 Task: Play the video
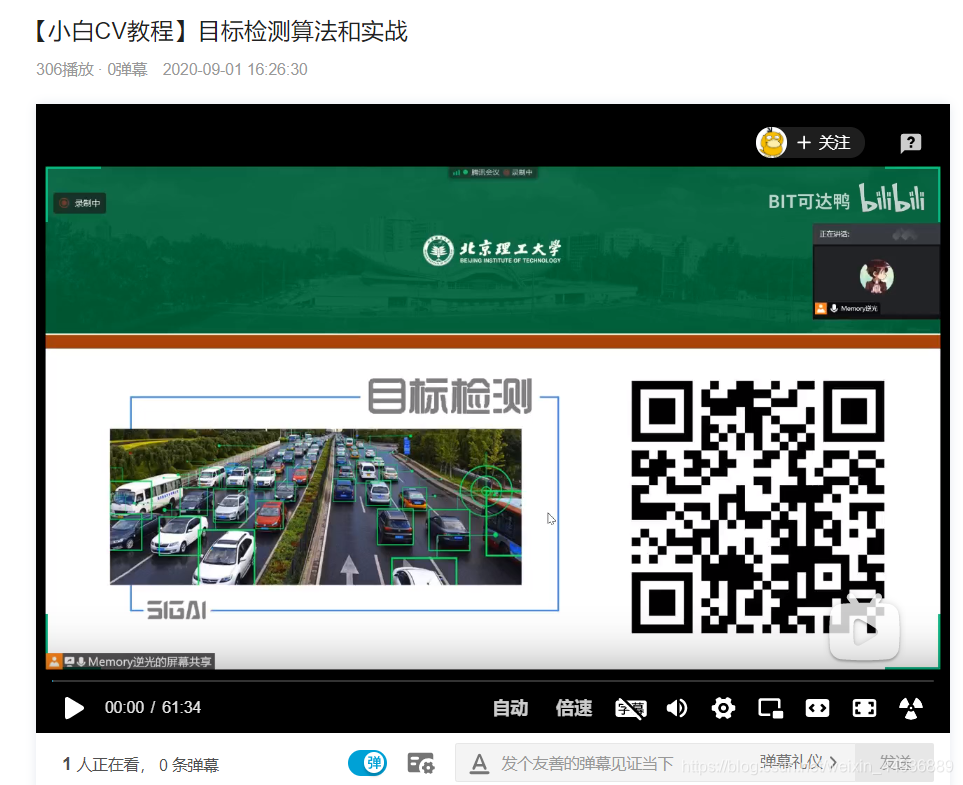click(74, 708)
